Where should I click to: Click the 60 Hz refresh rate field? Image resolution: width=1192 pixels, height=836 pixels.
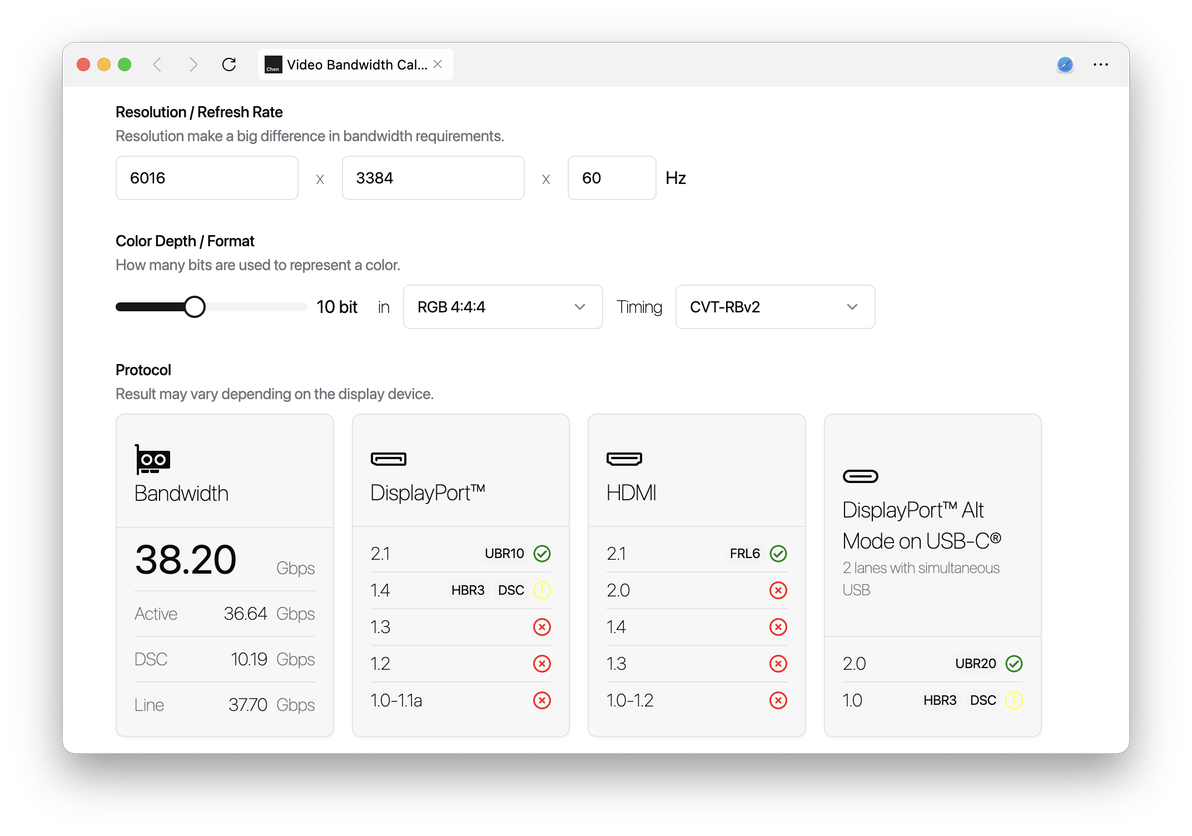[x=612, y=178]
